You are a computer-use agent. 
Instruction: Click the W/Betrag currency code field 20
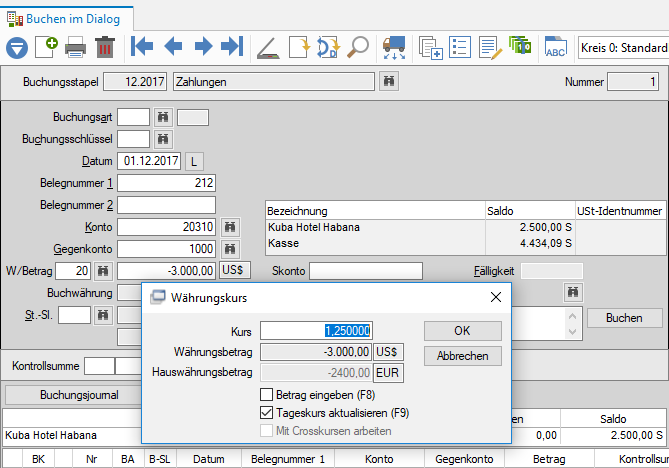pyautogui.click(x=73, y=271)
